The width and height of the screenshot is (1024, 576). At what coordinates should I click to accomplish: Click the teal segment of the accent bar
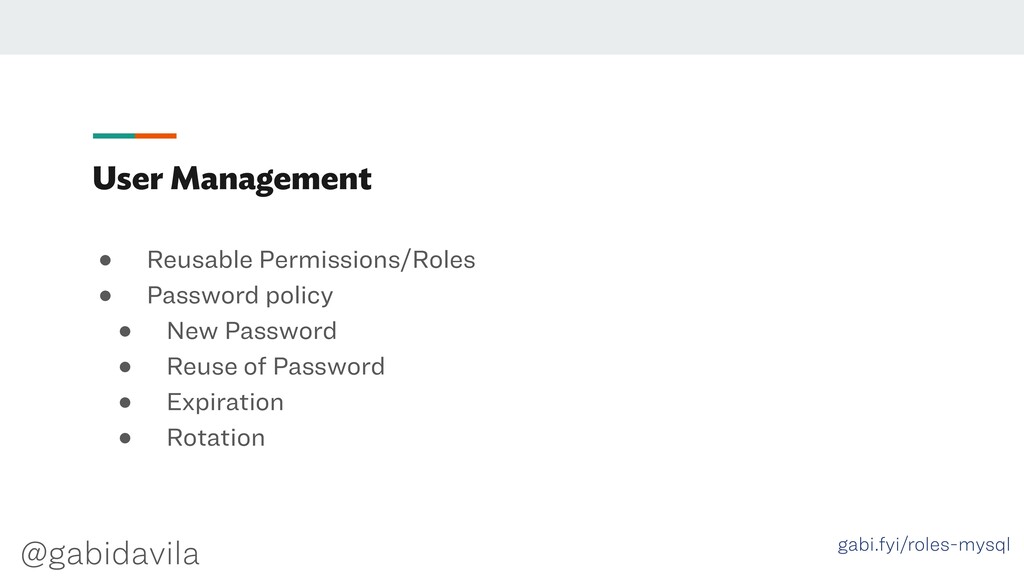pos(114,136)
